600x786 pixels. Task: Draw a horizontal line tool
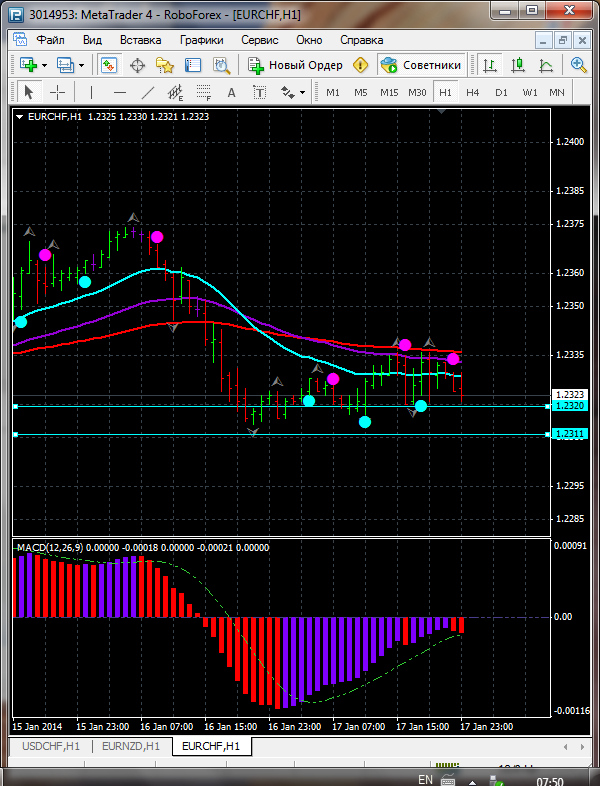click(x=120, y=92)
